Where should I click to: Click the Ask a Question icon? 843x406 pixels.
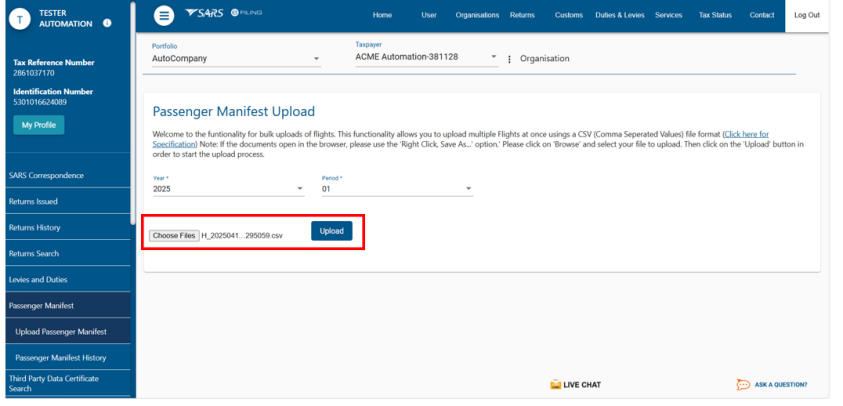pos(743,384)
